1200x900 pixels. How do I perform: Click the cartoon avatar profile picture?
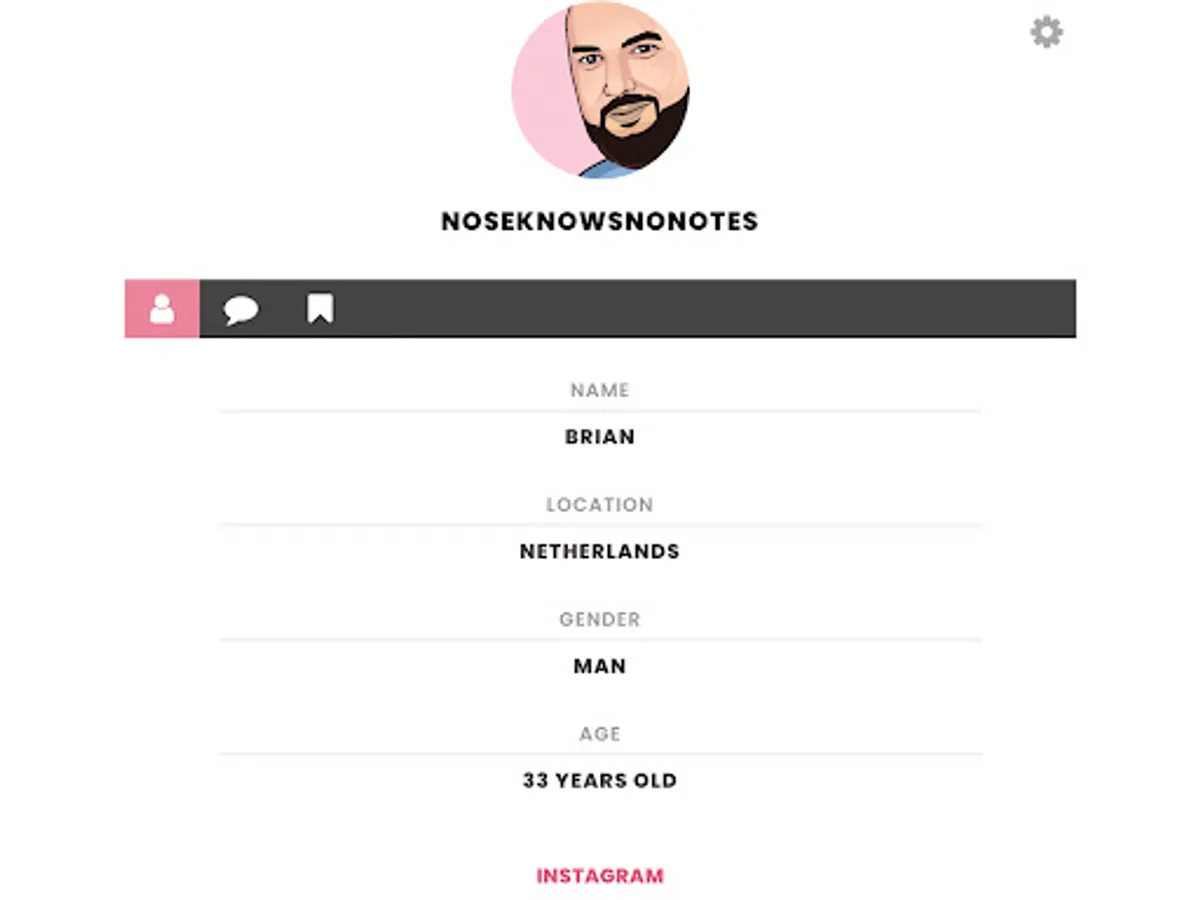(600, 90)
